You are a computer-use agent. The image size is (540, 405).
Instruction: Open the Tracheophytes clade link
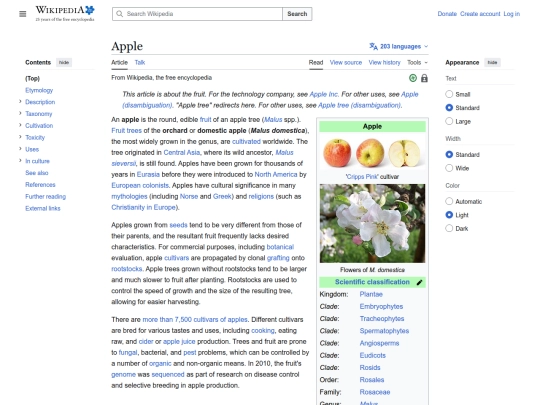click(382, 319)
